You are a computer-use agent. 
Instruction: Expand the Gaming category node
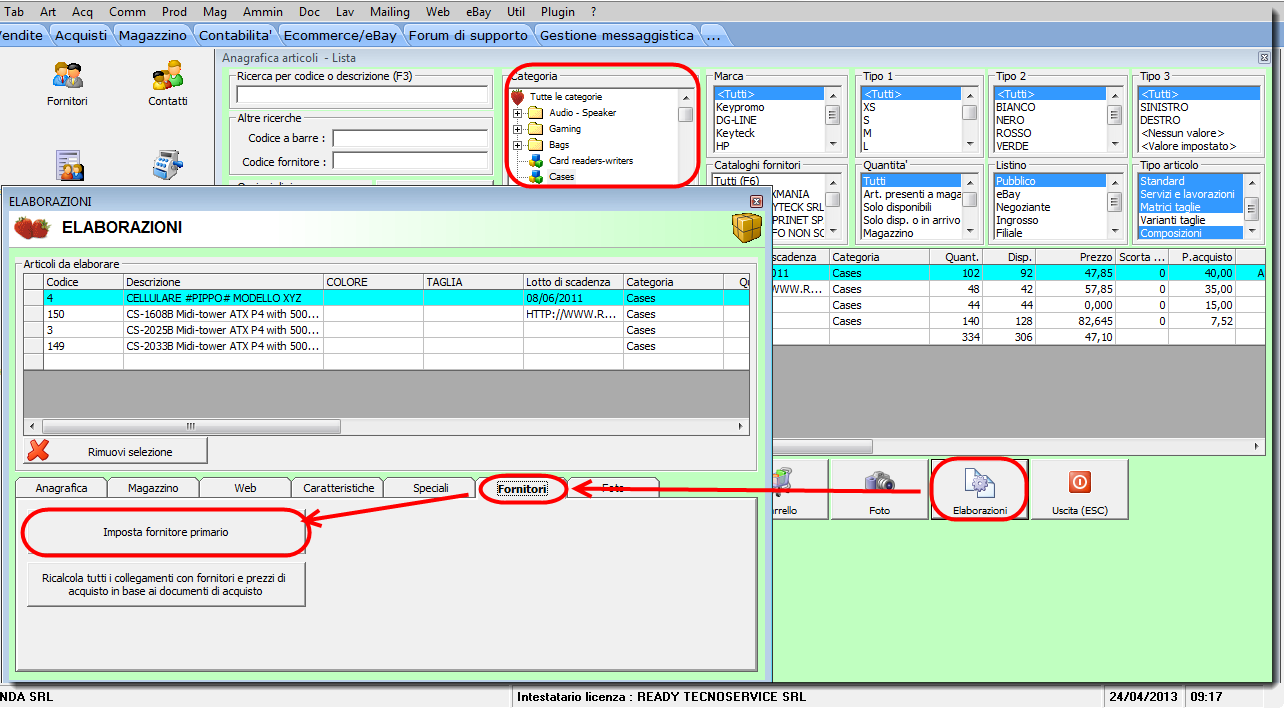pyautogui.click(x=517, y=129)
